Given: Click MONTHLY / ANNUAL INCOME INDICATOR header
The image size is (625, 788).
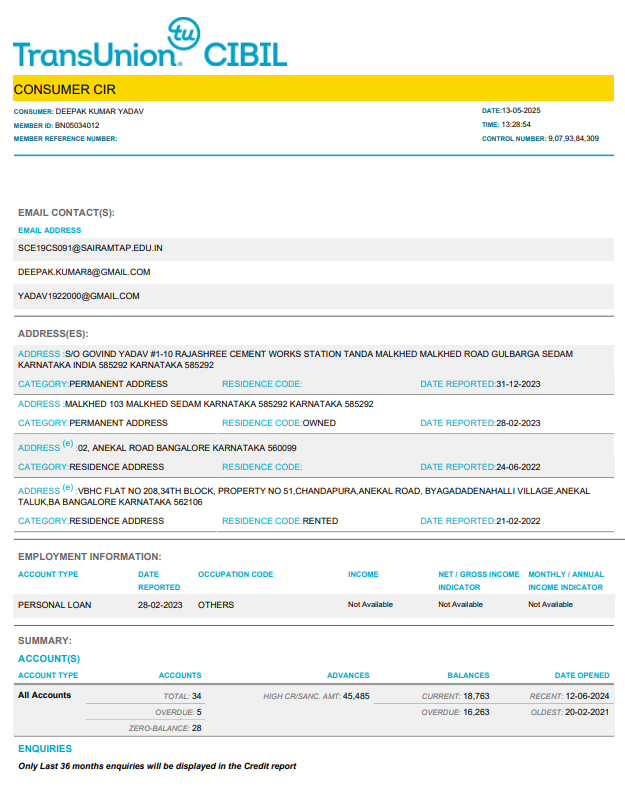Looking at the screenshot, I should [566, 580].
